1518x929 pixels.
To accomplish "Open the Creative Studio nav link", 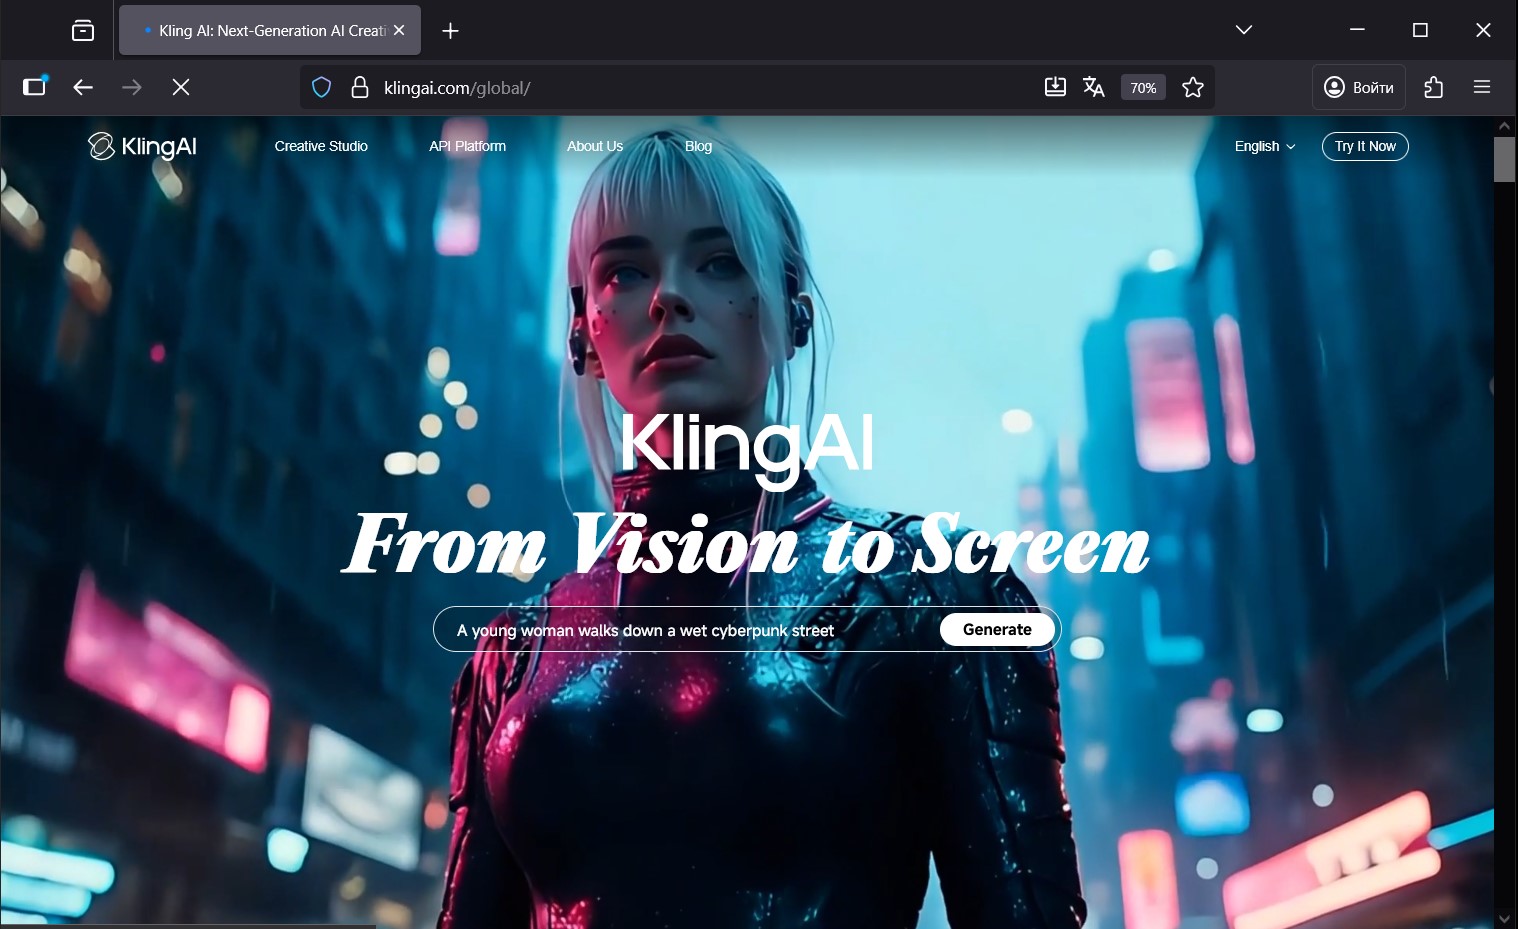I will [x=321, y=146].
